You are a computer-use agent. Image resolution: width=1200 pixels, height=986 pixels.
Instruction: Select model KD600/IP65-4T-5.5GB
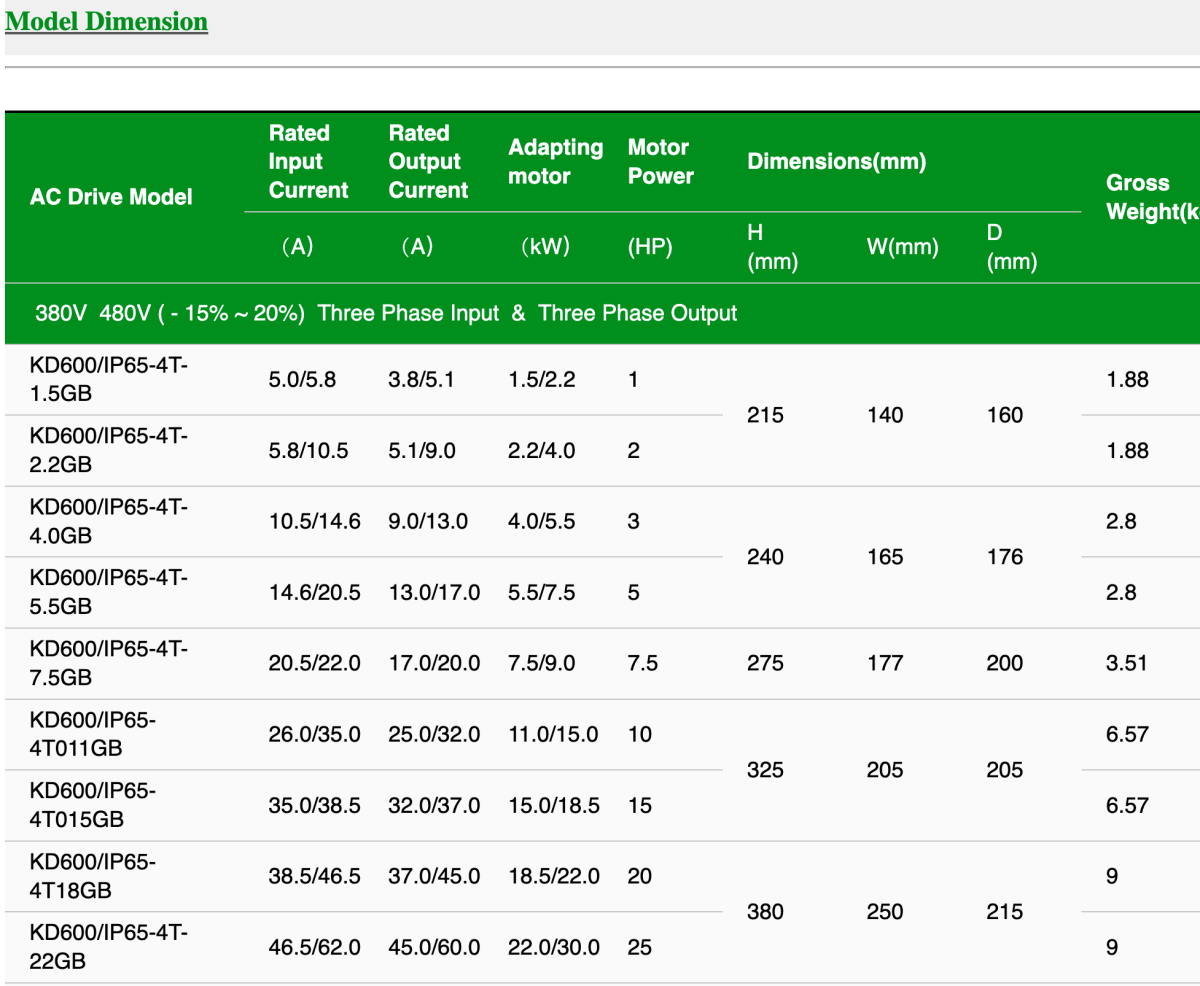pos(109,593)
